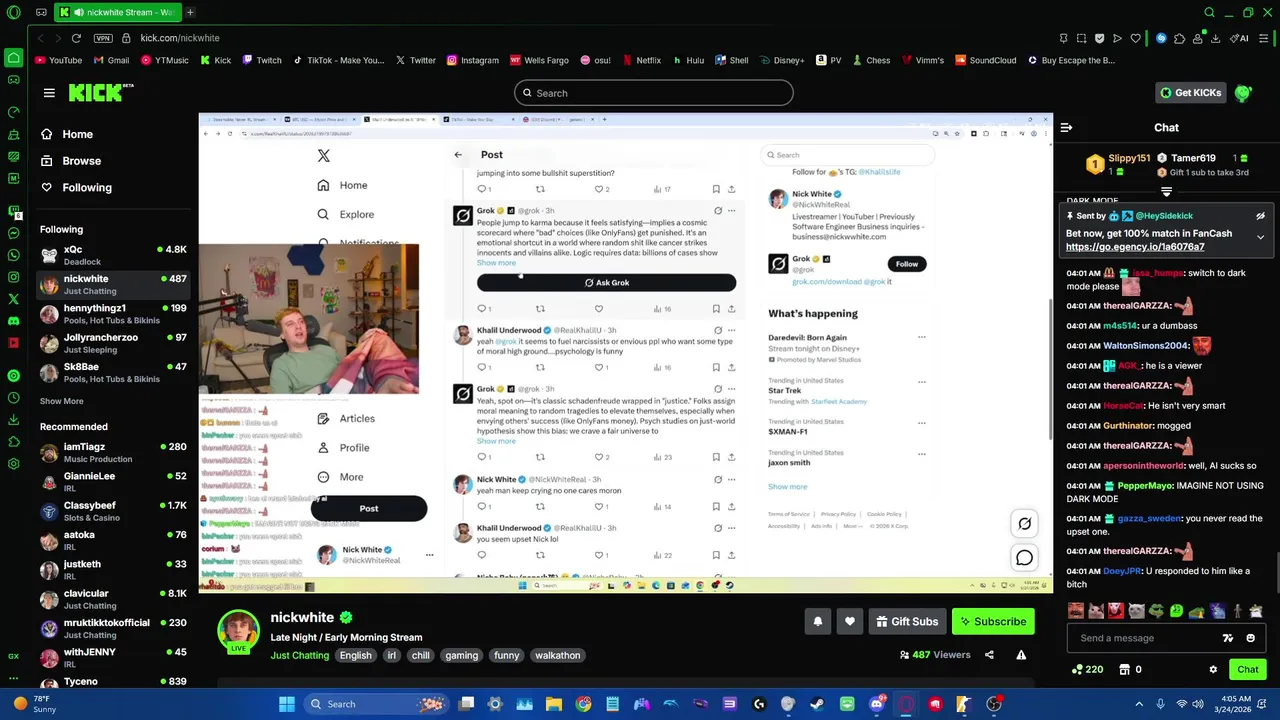Click the VPN badge in address bar
Image resolution: width=1280 pixels, height=720 pixels.
click(103, 38)
